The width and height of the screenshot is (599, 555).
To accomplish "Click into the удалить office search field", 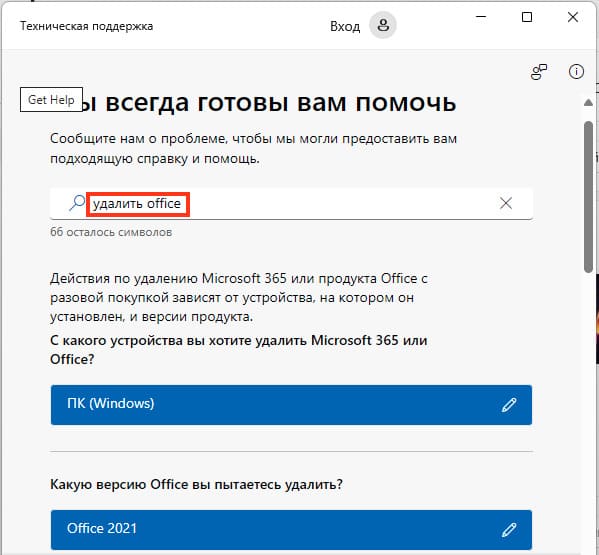I will tap(291, 204).
